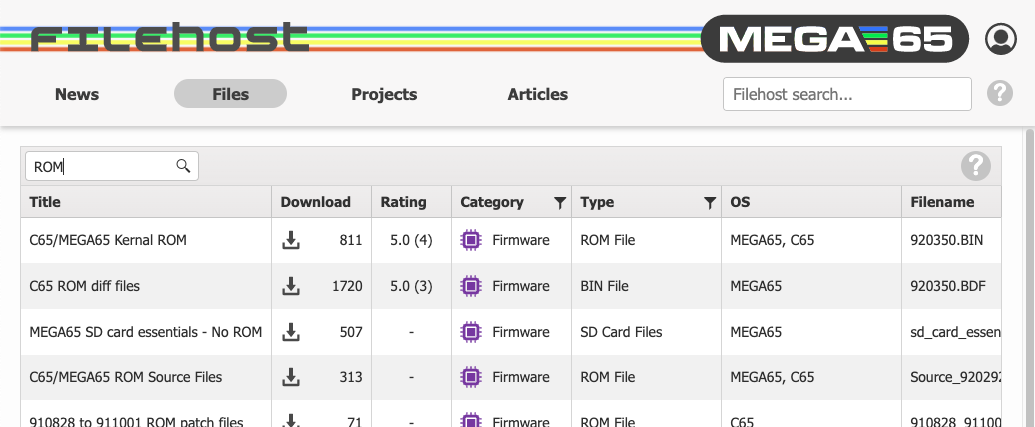Click Firmware chip icon in ROM Source Files row
1035x427 pixels.
tap(471, 377)
